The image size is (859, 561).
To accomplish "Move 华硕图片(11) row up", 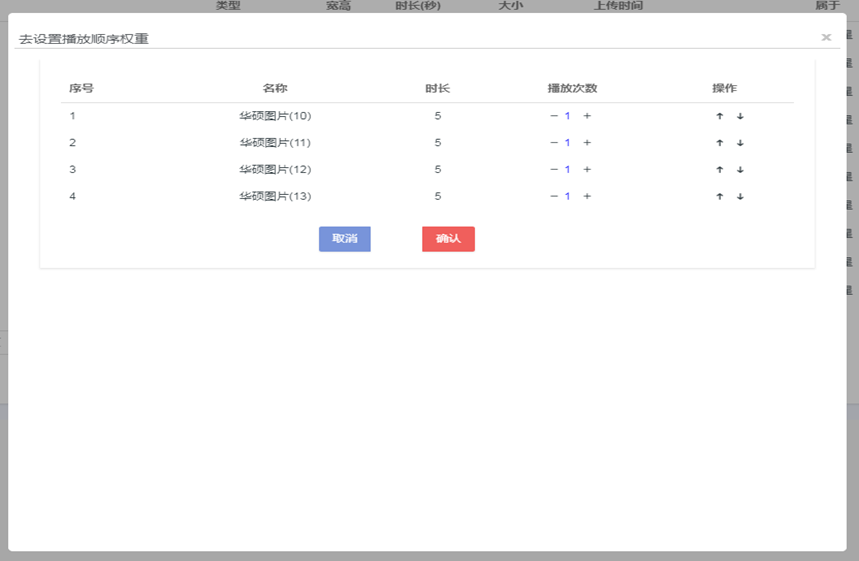I will tap(719, 143).
